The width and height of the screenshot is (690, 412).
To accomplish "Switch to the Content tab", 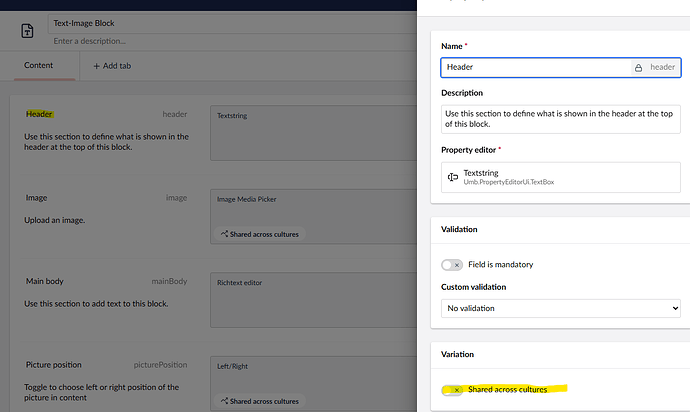I will tap(39, 66).
